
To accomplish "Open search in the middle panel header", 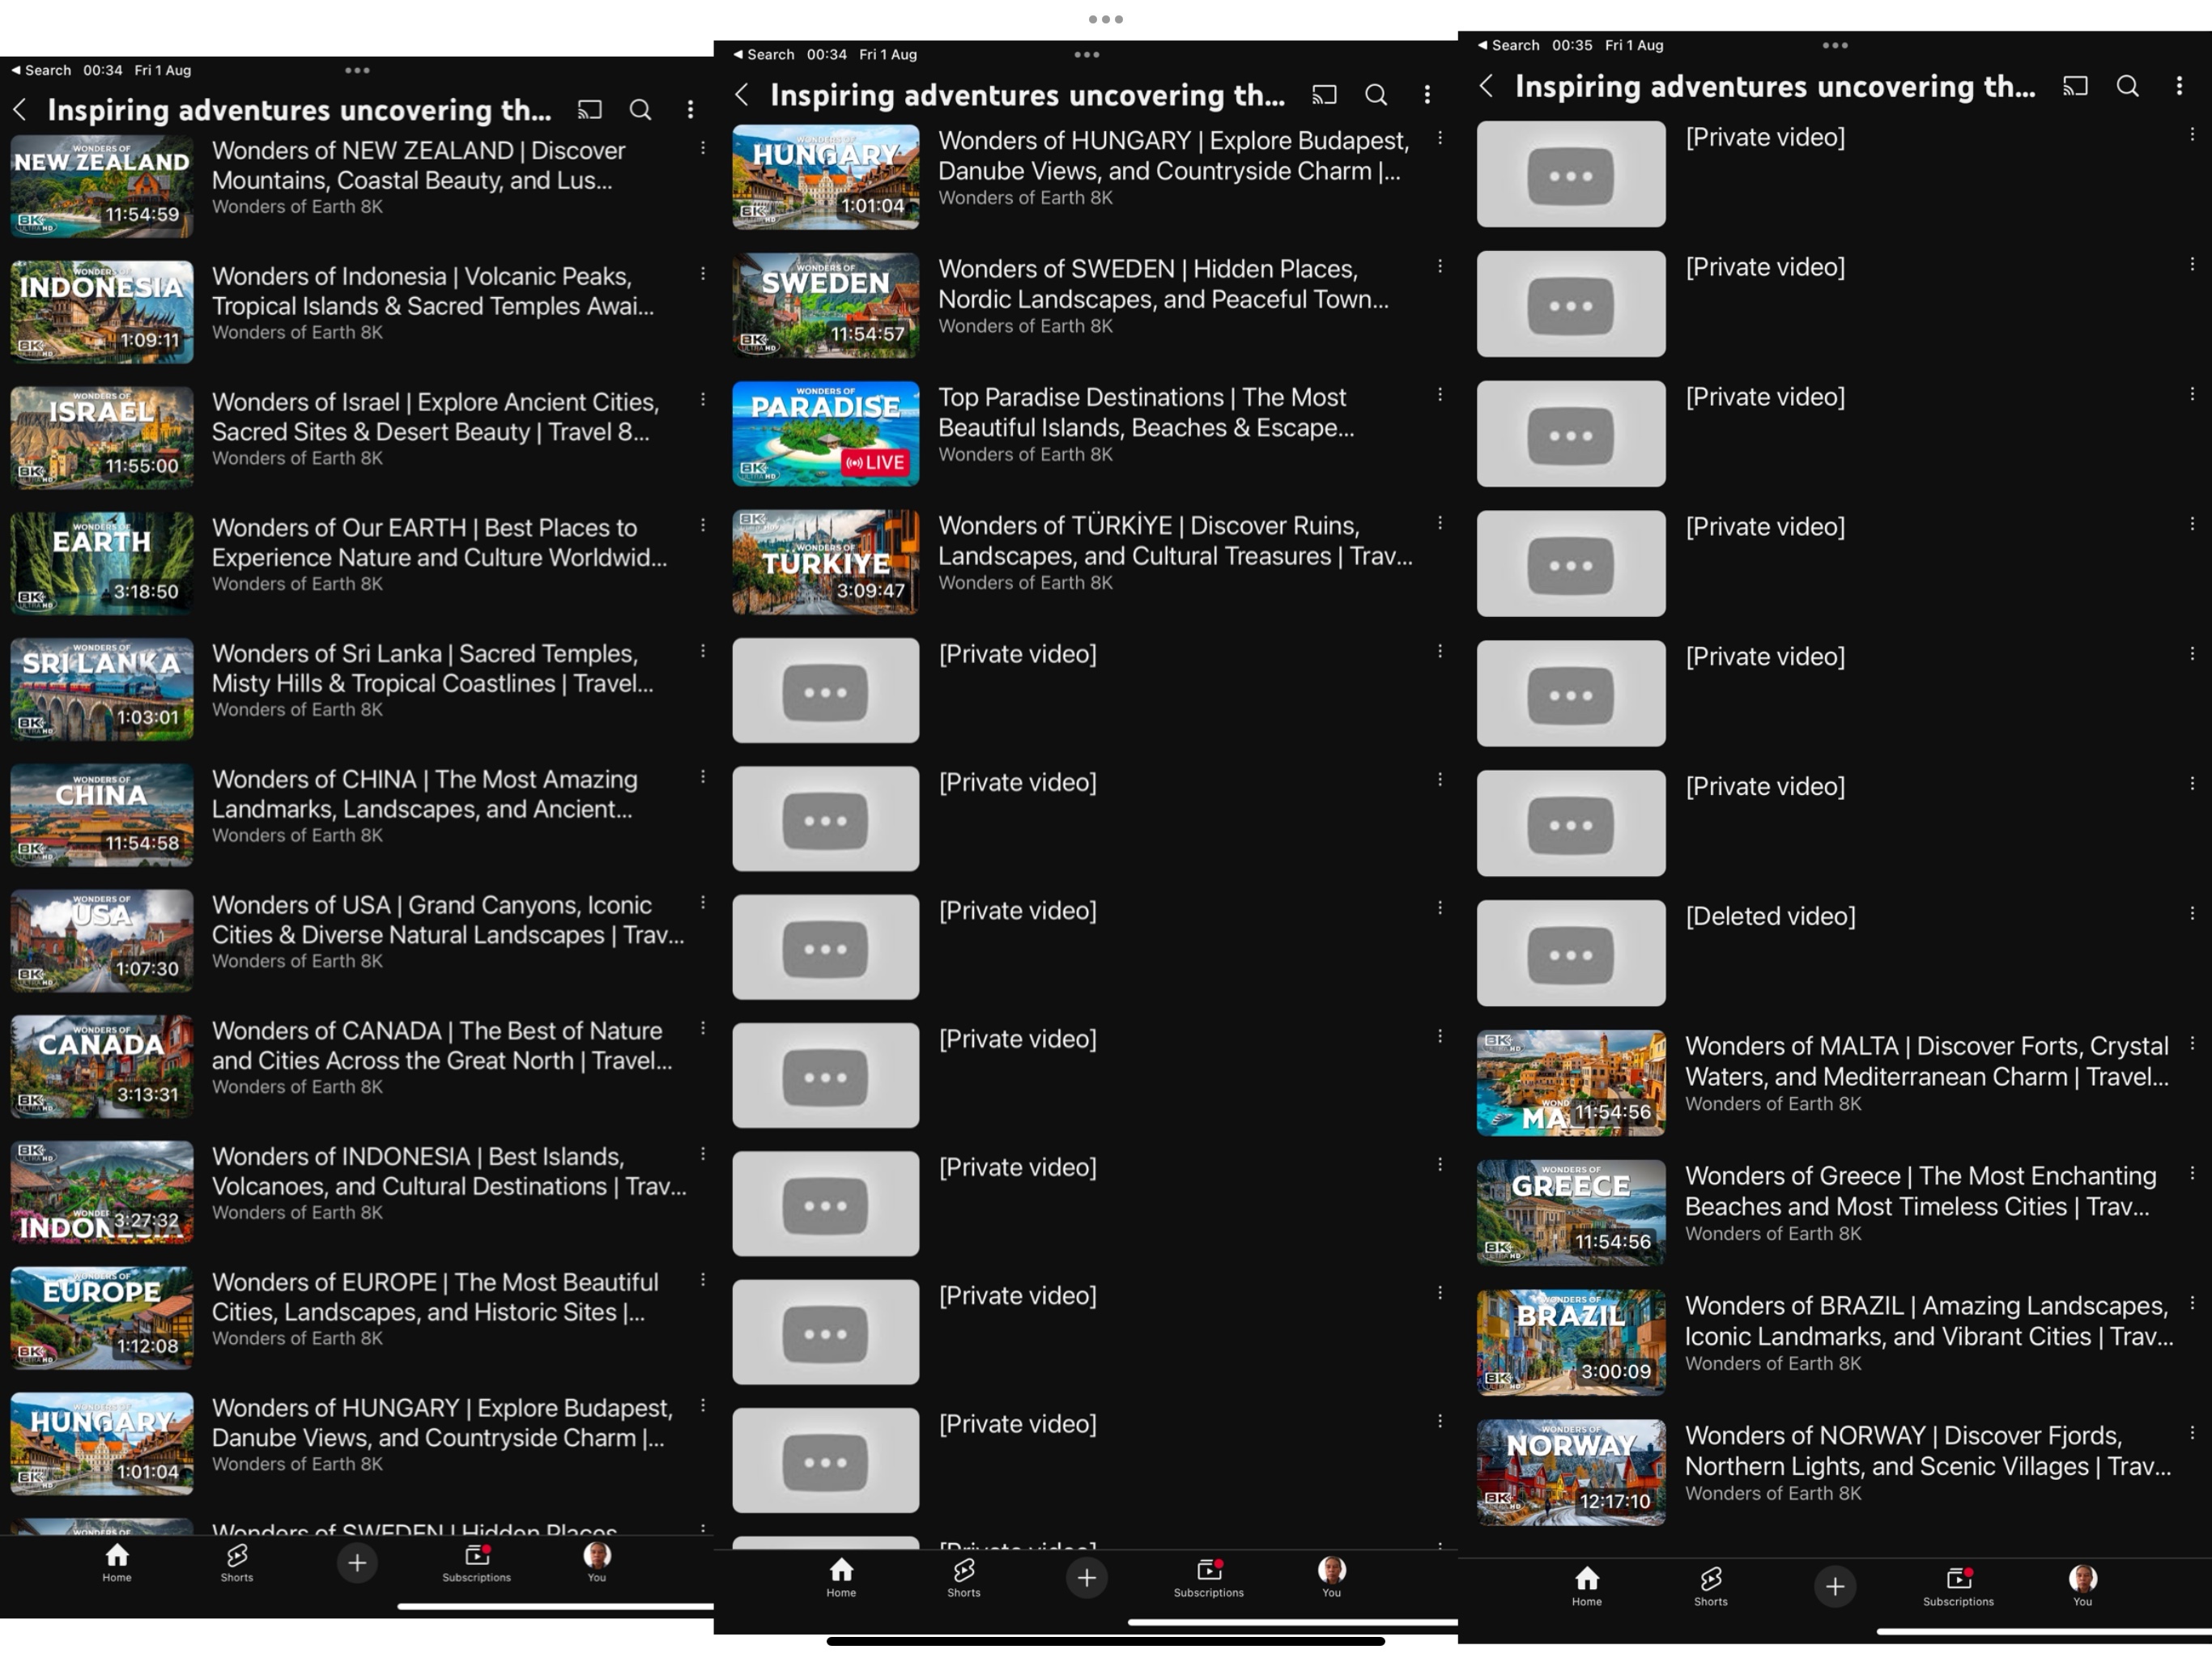I will [x=1376, y=95].
